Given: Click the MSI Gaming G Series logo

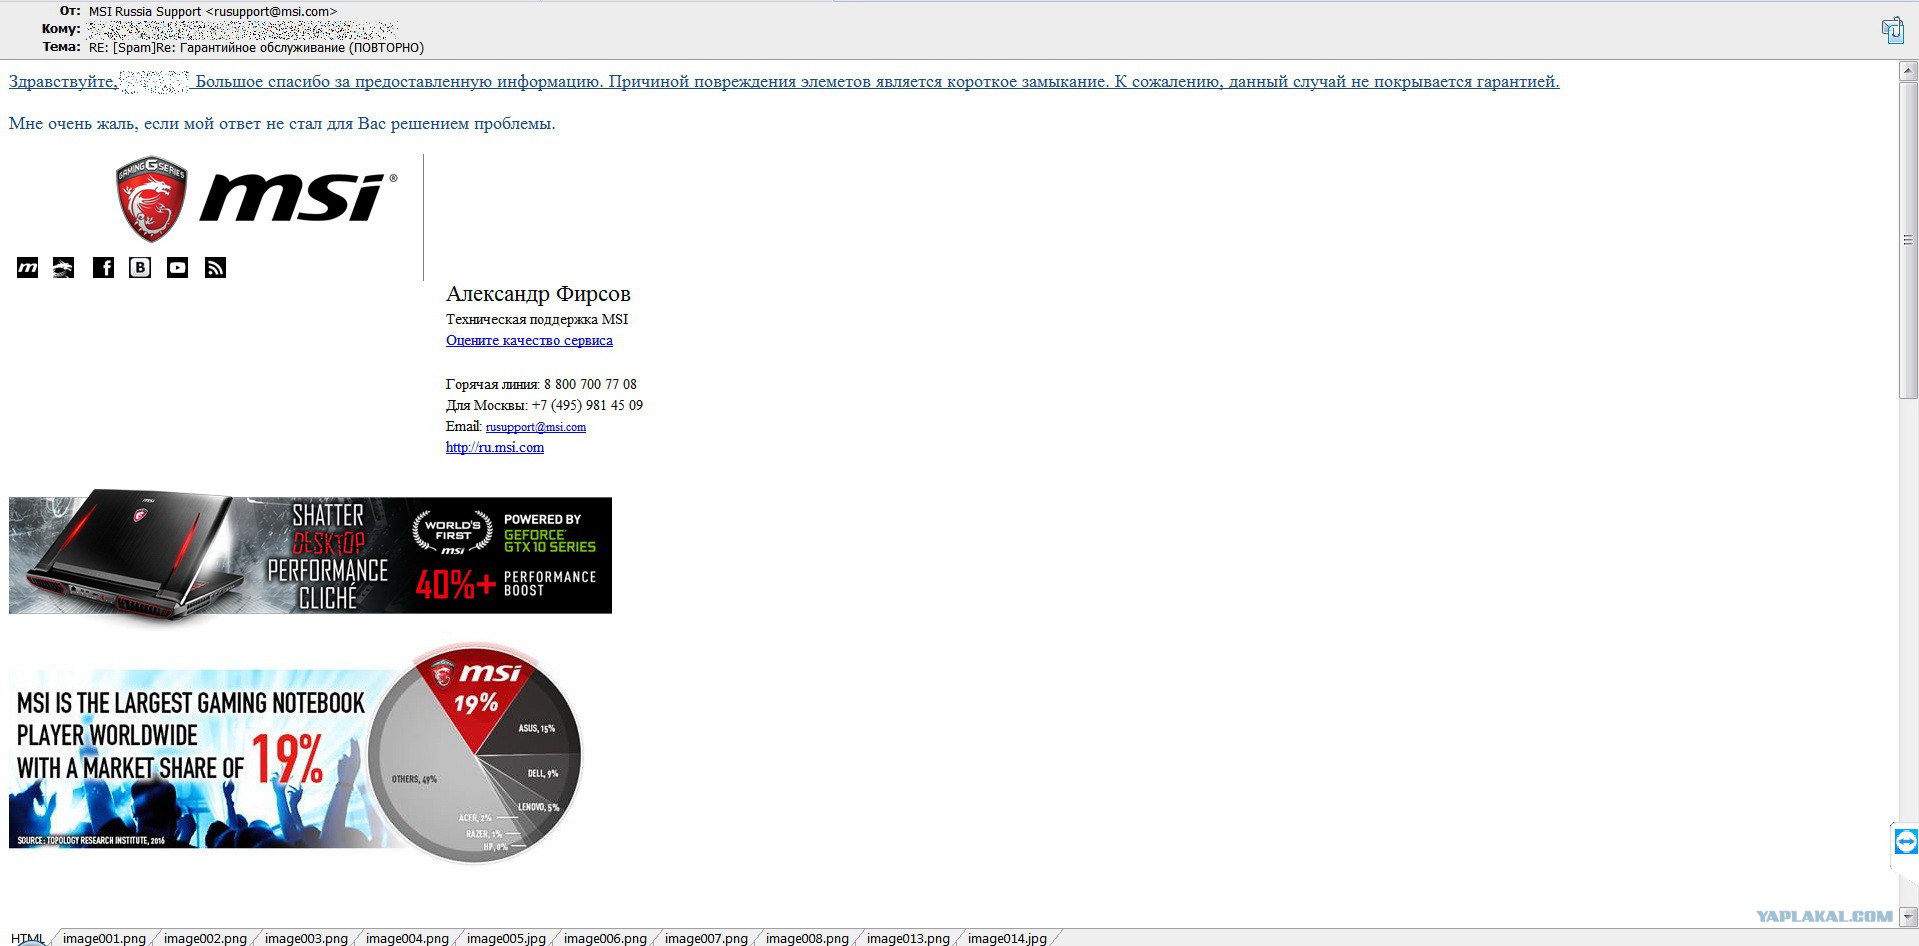Looking at the screenshot, I should [x=151, y=198].
